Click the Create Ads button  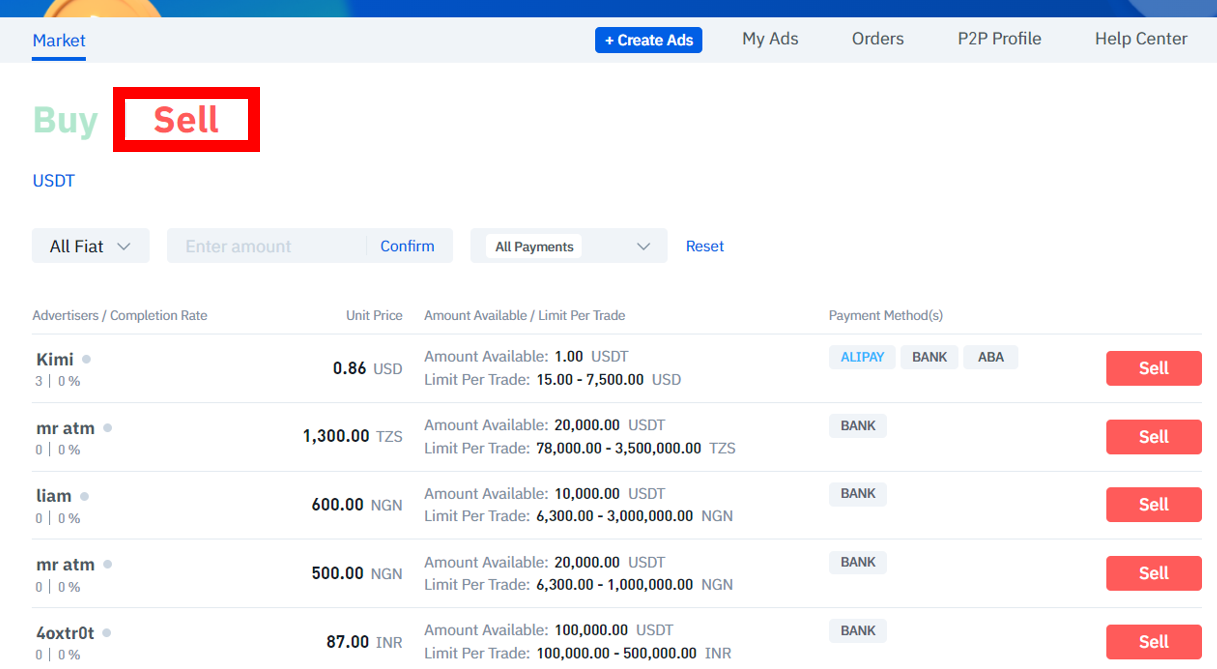pyautogui.click(x=649, y=40)
